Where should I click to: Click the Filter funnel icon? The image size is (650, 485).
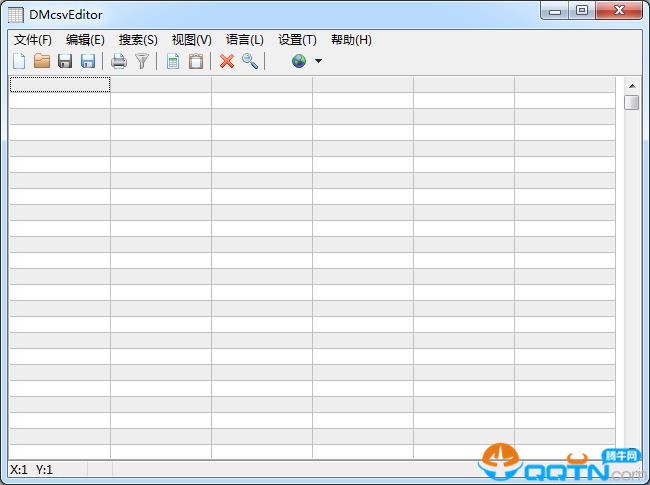(142, 61)
